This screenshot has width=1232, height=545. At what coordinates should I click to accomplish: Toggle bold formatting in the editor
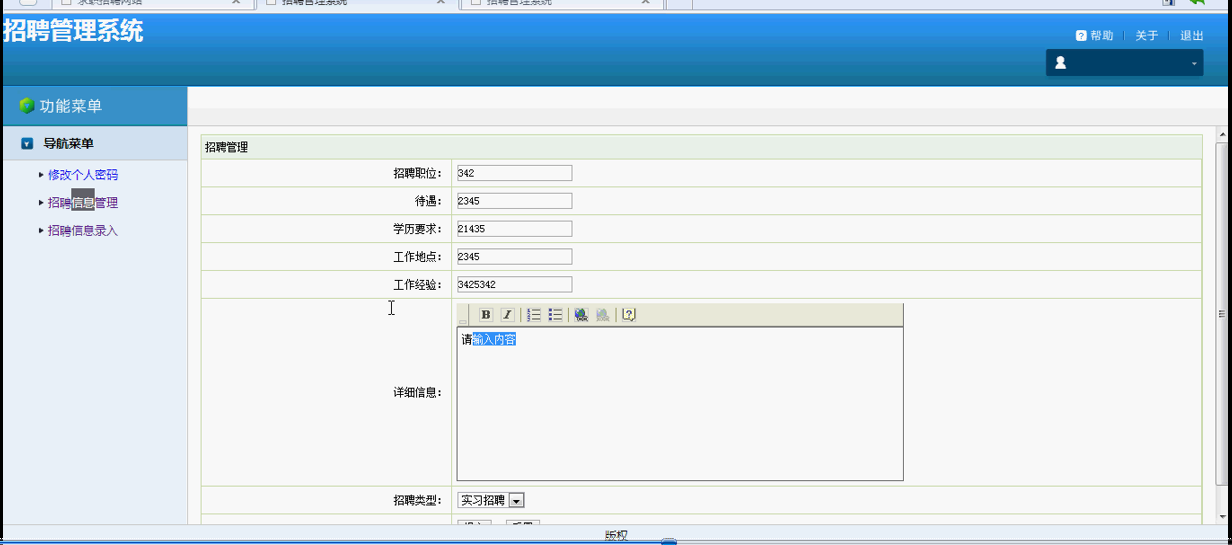click(x=486, y=315)
